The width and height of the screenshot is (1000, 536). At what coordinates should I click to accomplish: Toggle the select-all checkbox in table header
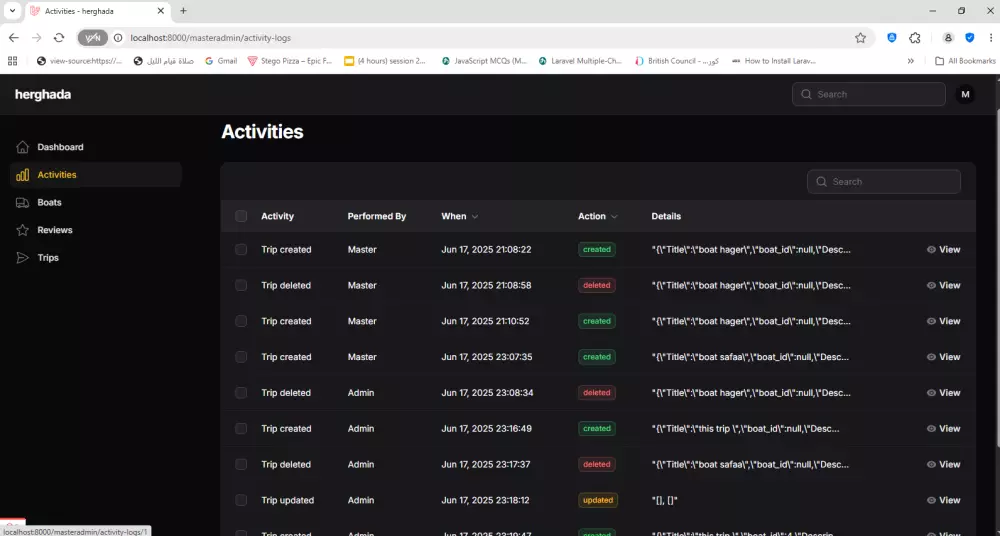(241, 216)
